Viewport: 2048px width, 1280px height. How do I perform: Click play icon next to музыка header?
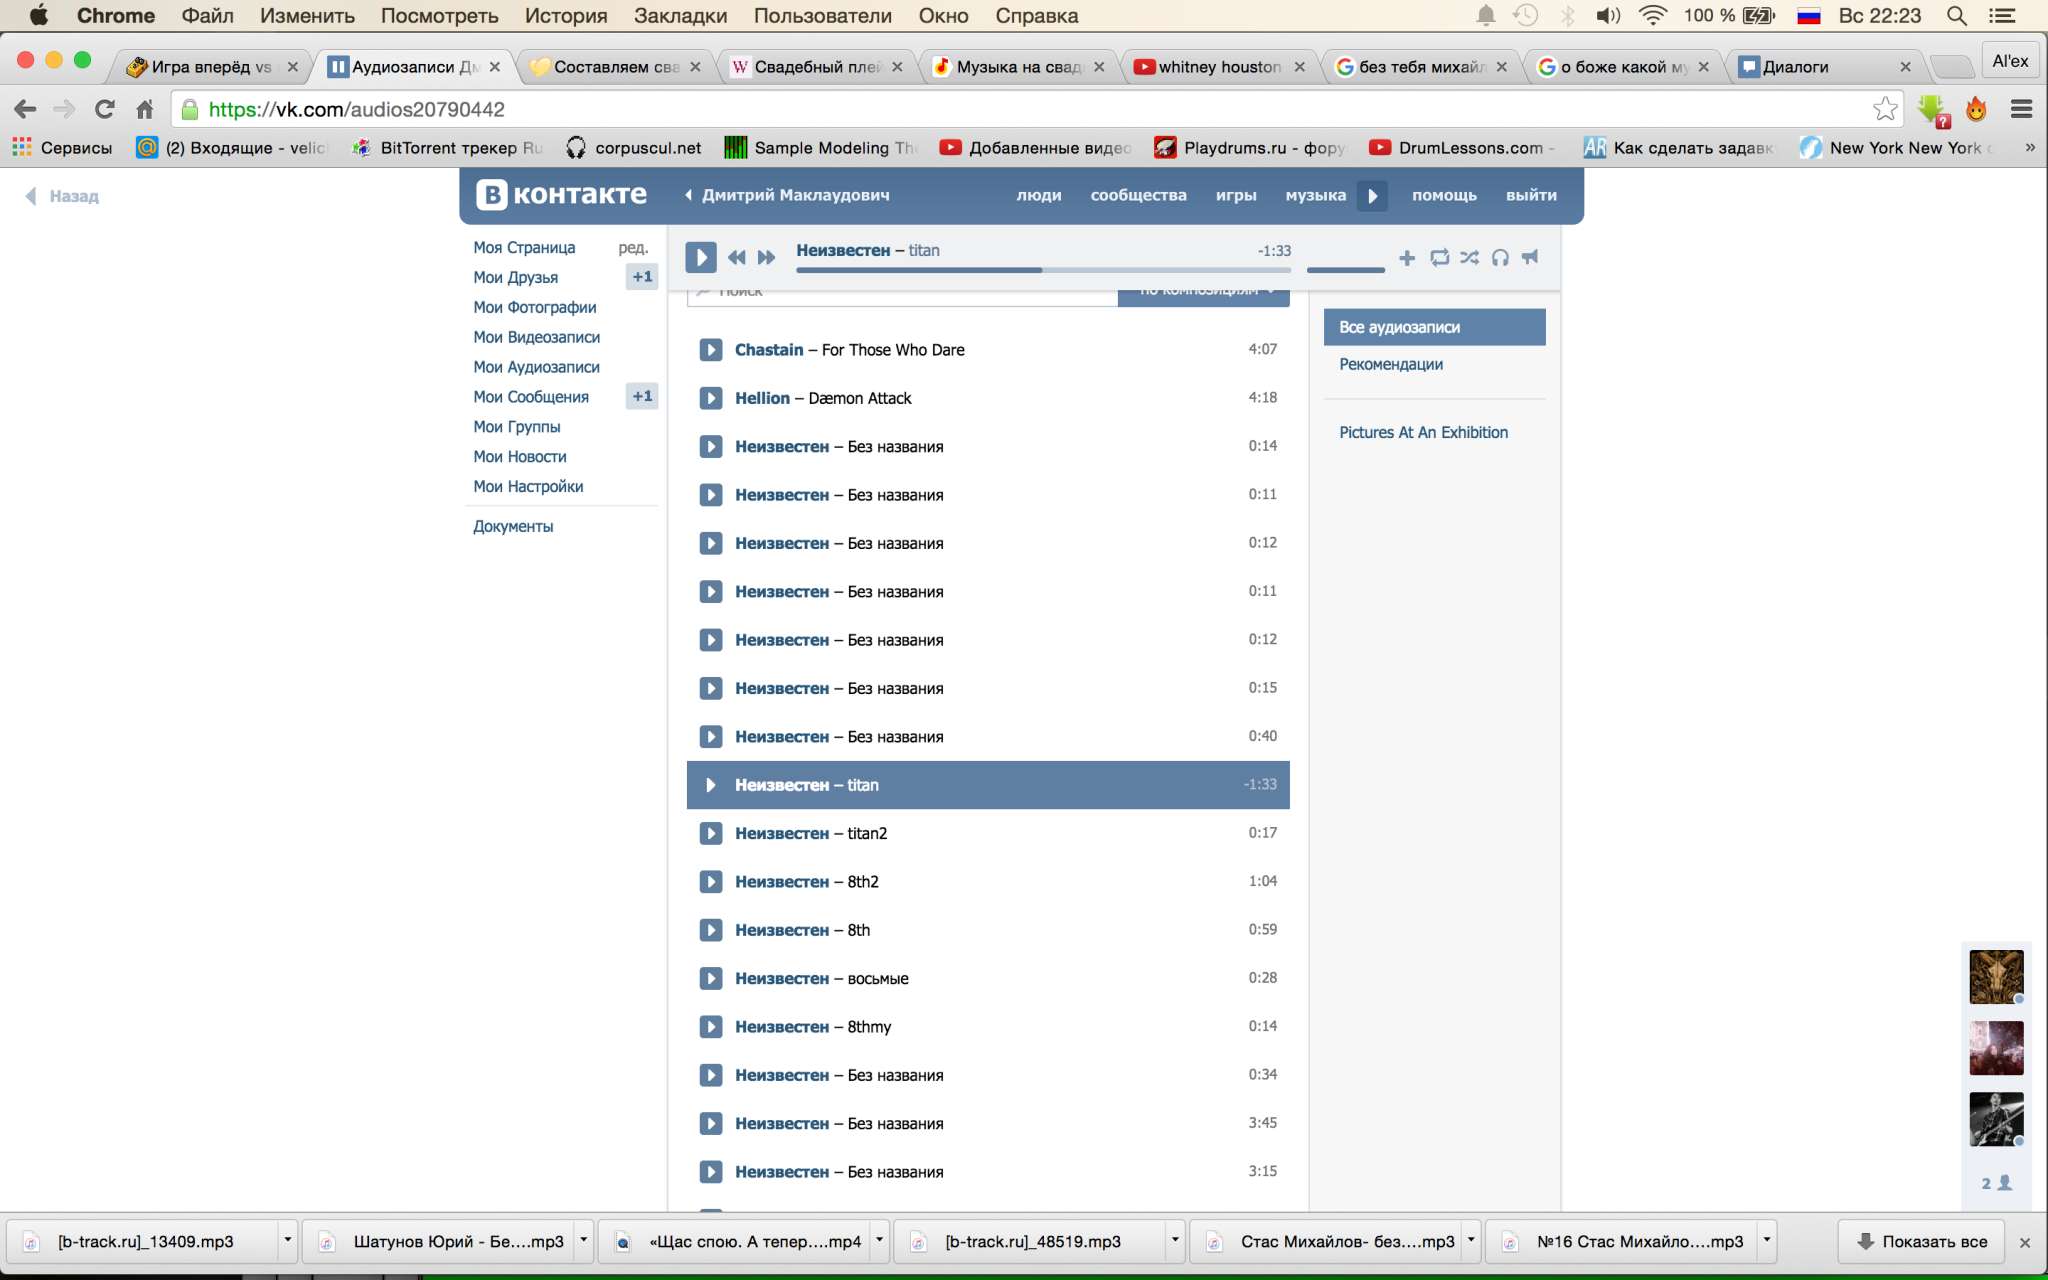[1372, 196]
